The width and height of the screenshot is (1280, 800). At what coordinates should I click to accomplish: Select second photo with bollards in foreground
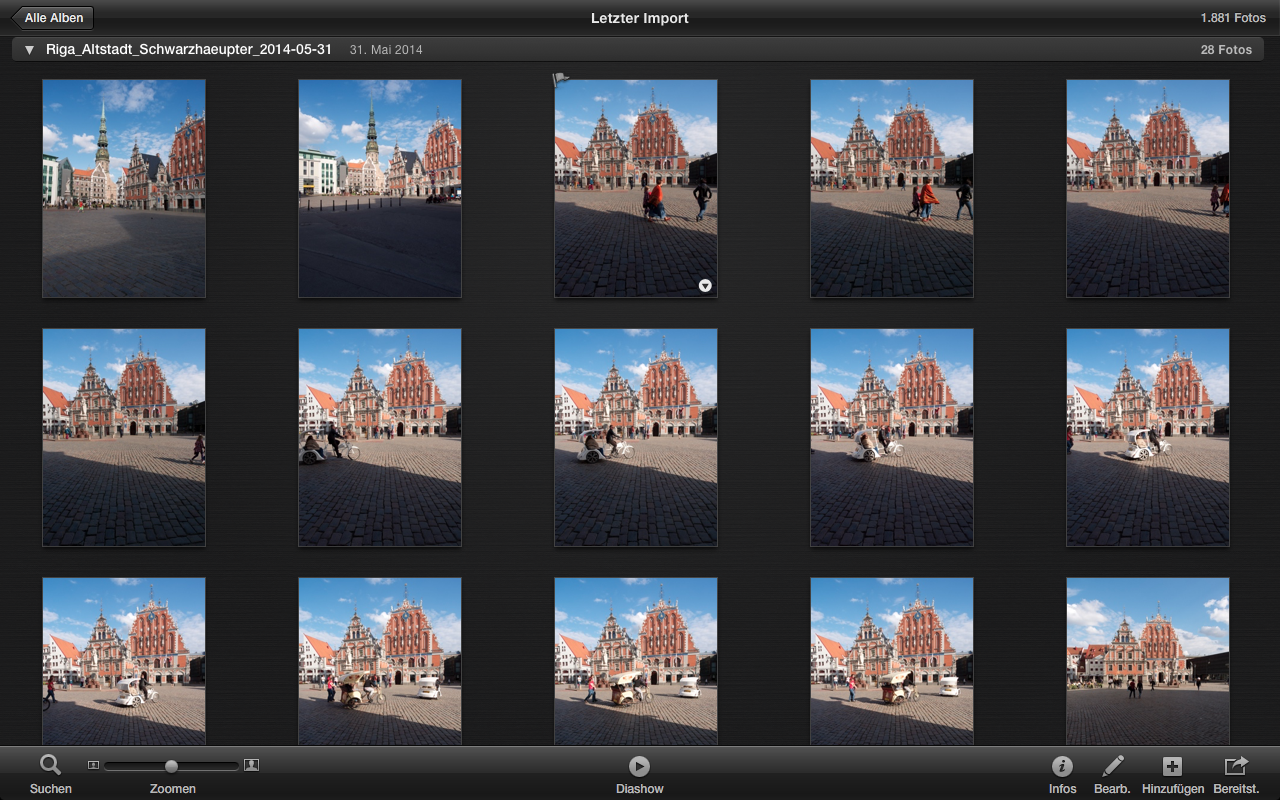(380, 189)
